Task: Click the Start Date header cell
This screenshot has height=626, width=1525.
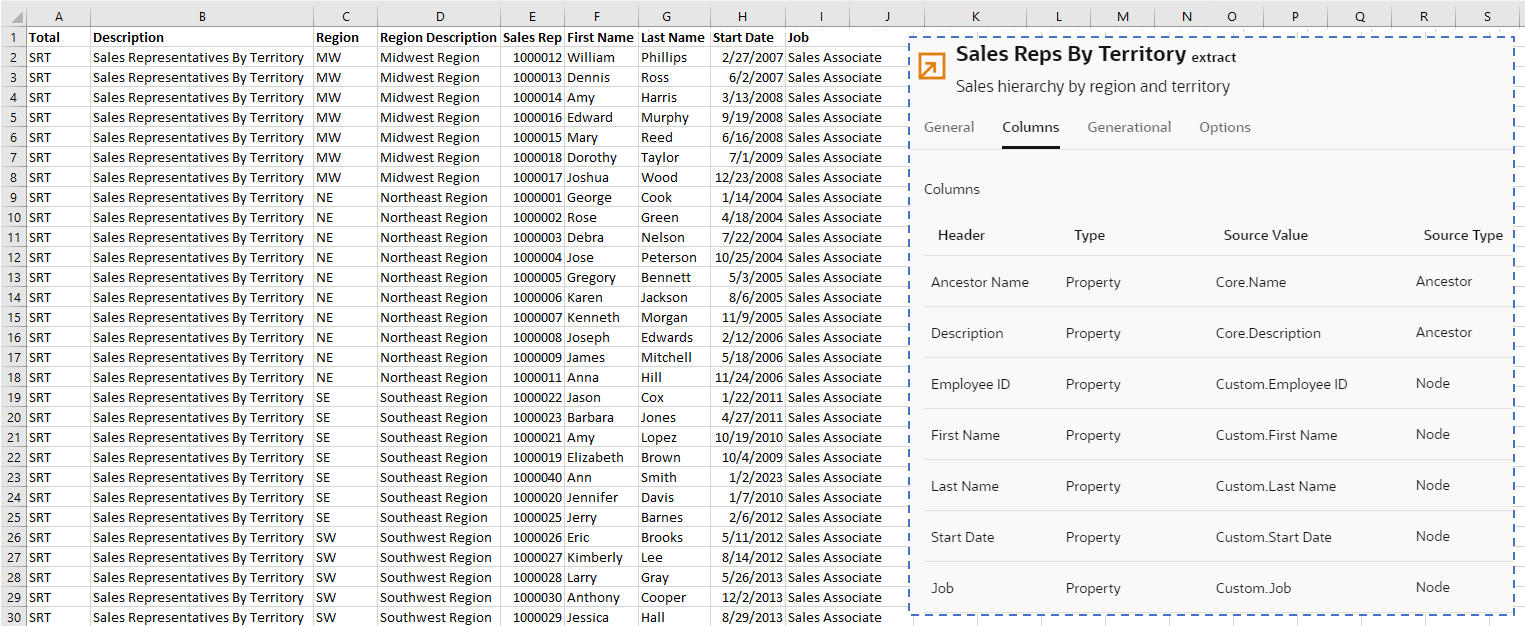Action: 747,37
